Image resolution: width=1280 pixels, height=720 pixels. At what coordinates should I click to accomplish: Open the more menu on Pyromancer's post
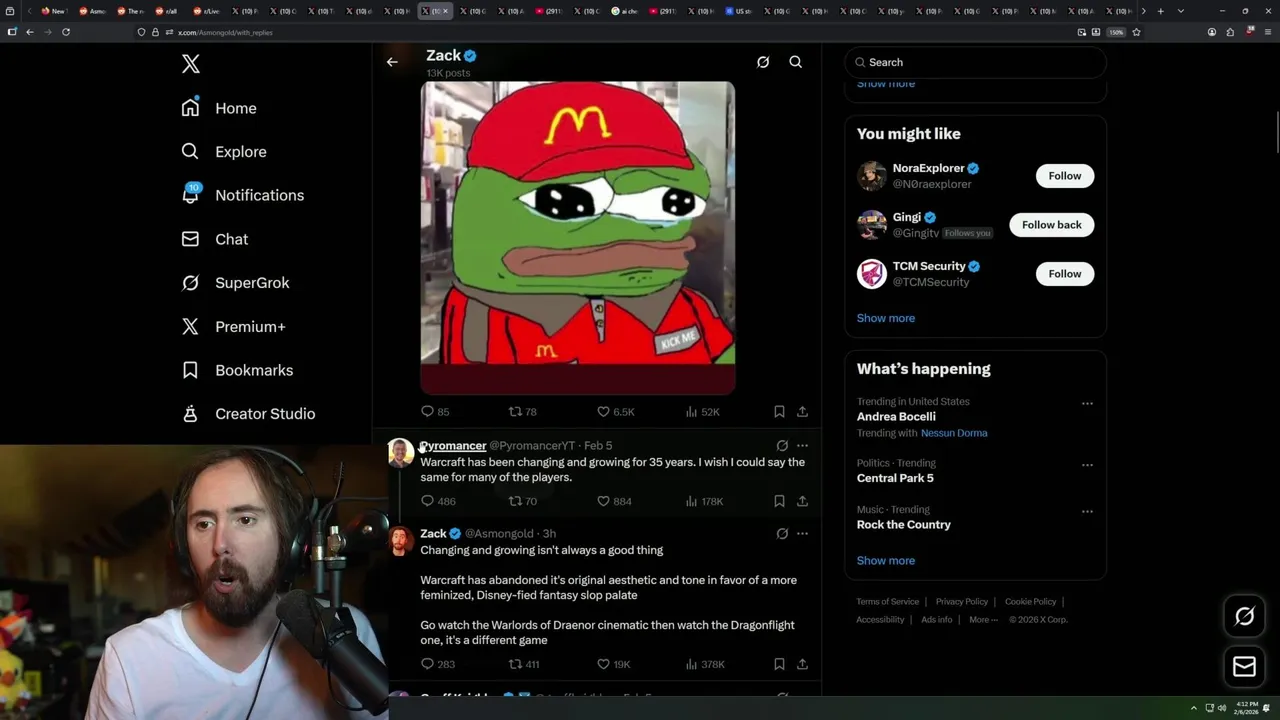[802, 446]
